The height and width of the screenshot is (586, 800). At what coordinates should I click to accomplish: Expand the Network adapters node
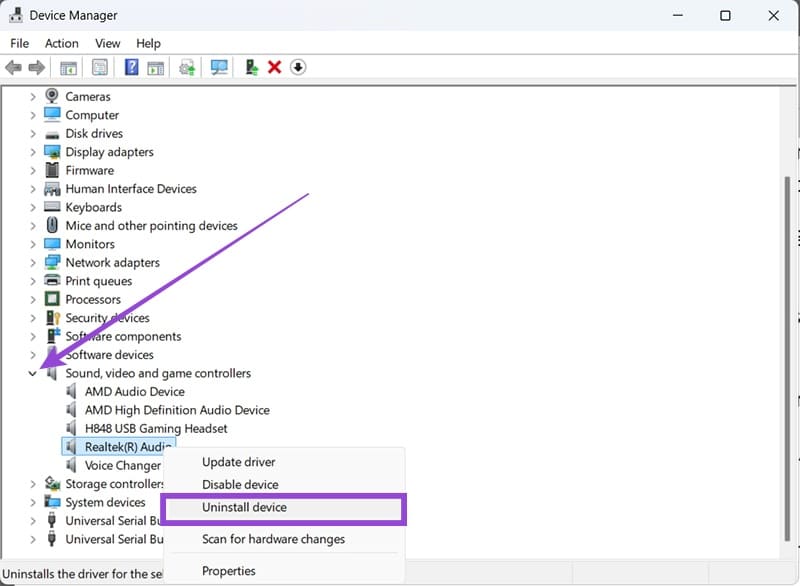tap(32, 263)
